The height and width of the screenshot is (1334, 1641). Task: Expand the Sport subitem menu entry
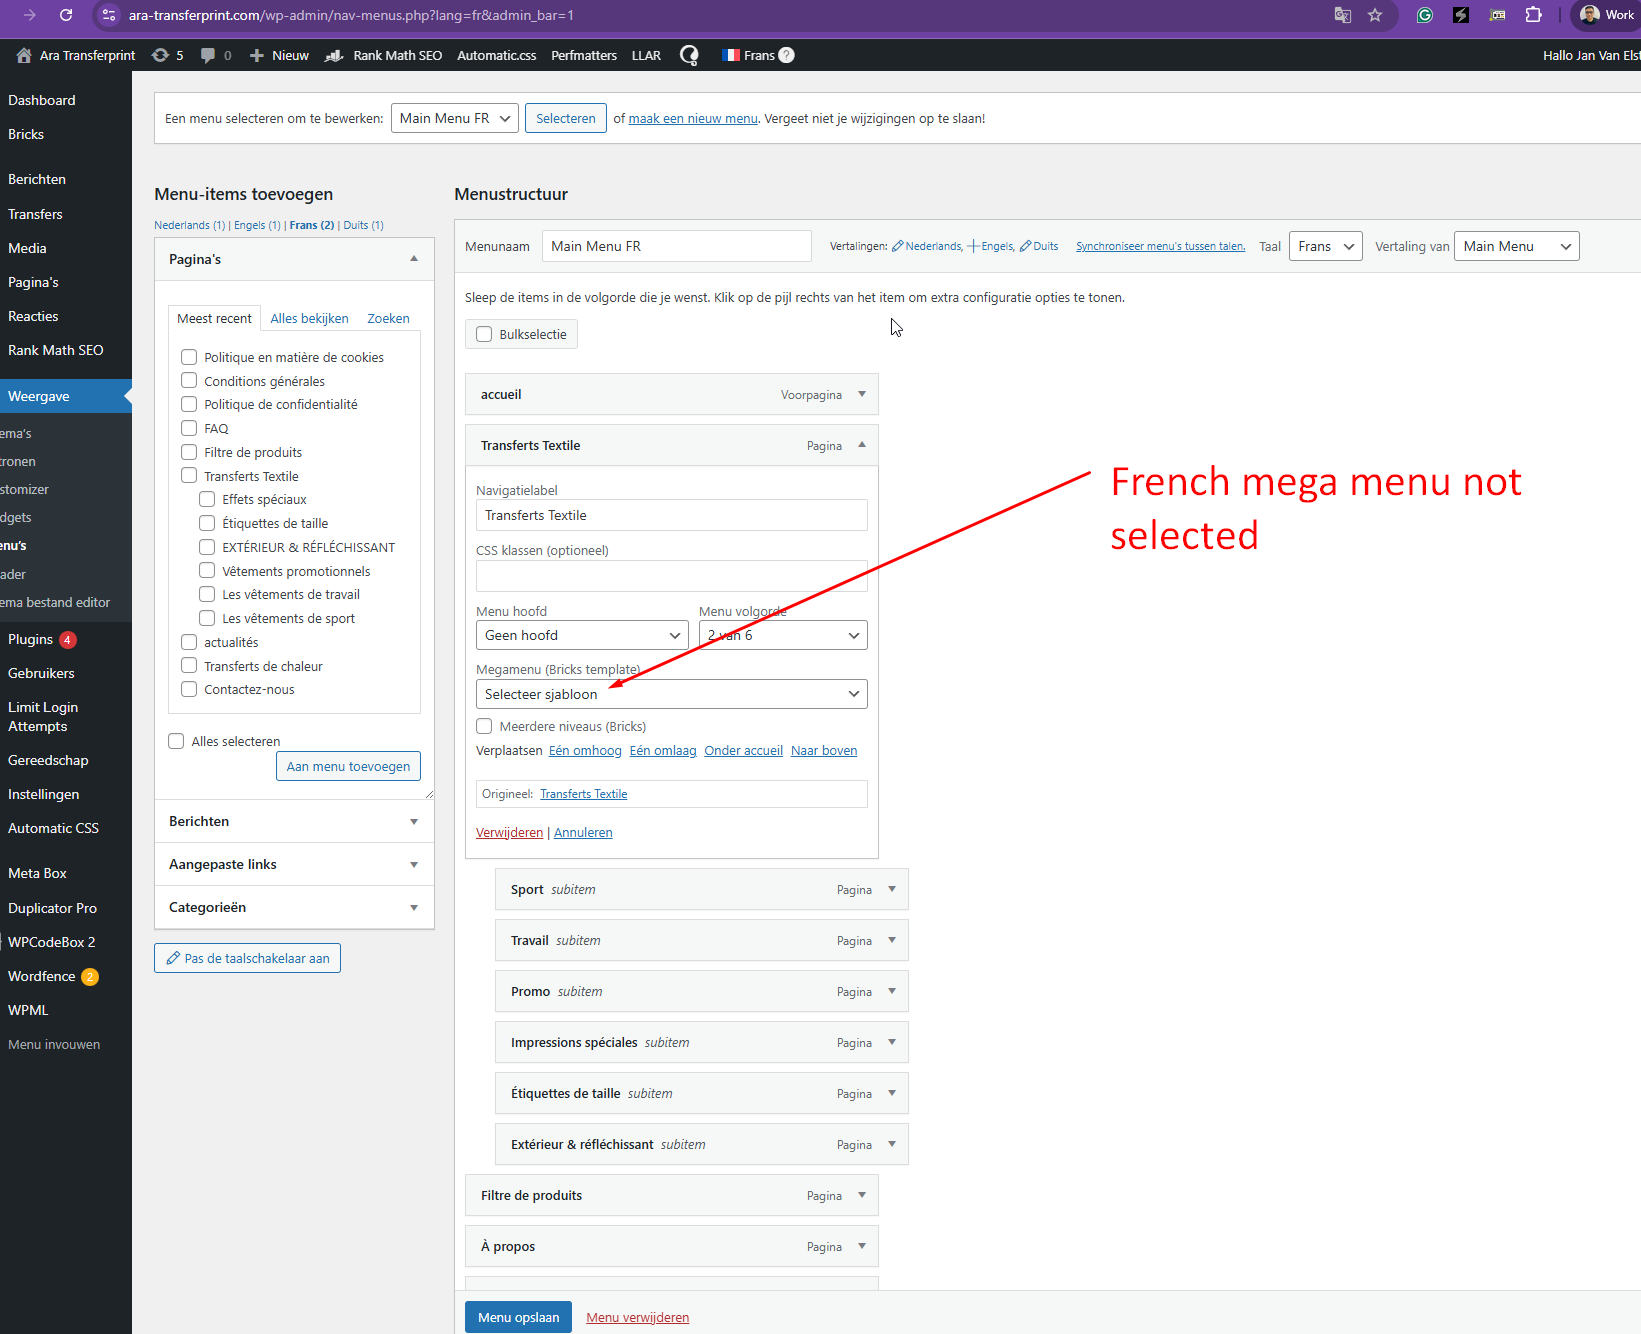point(891,889)
